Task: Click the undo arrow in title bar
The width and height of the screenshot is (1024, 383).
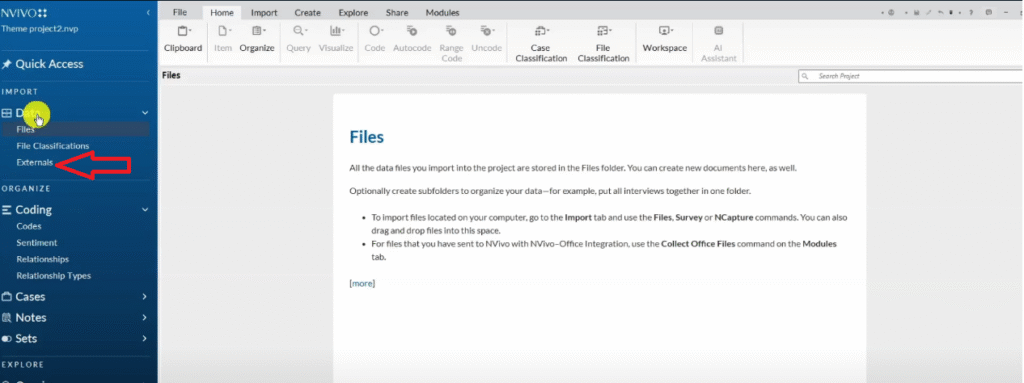Action: point(940,12)
